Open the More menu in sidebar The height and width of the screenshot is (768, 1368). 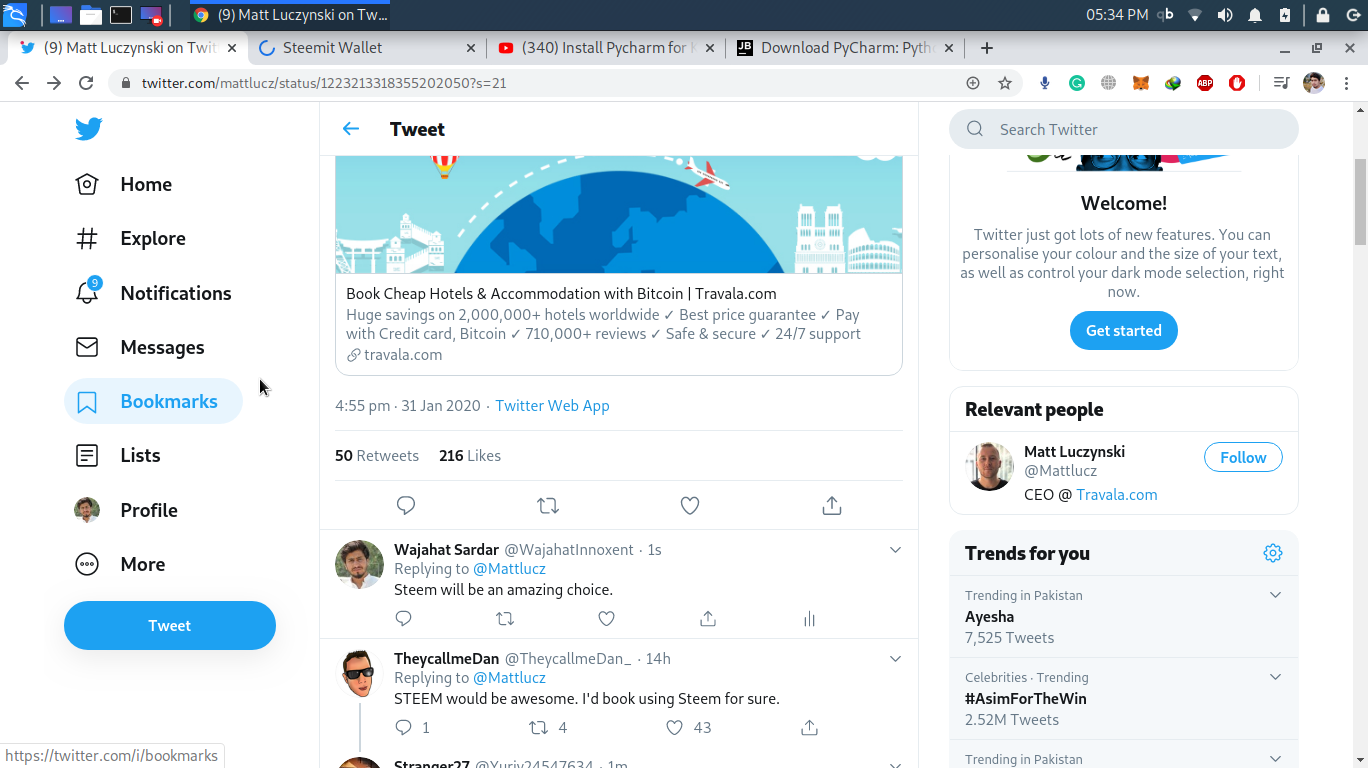[x=120, y=564]
